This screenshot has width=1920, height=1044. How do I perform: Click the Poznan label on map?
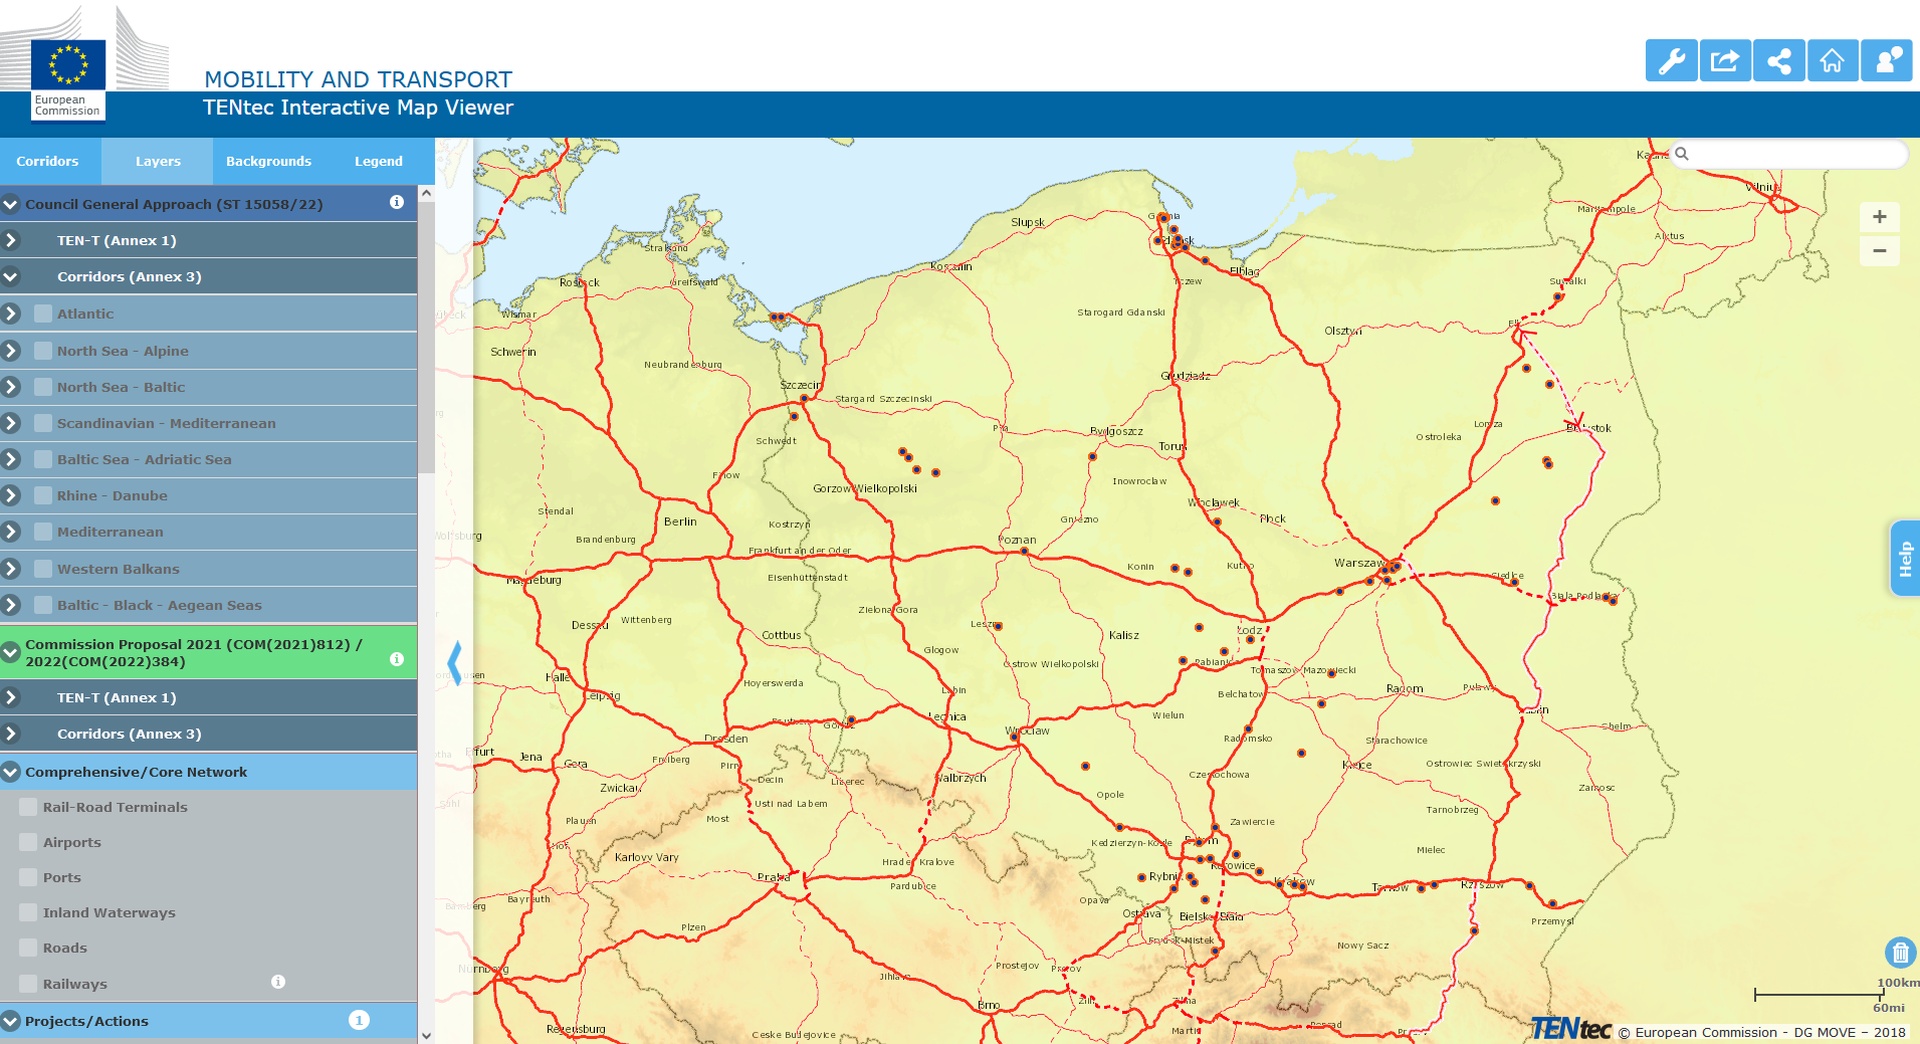1017,539
